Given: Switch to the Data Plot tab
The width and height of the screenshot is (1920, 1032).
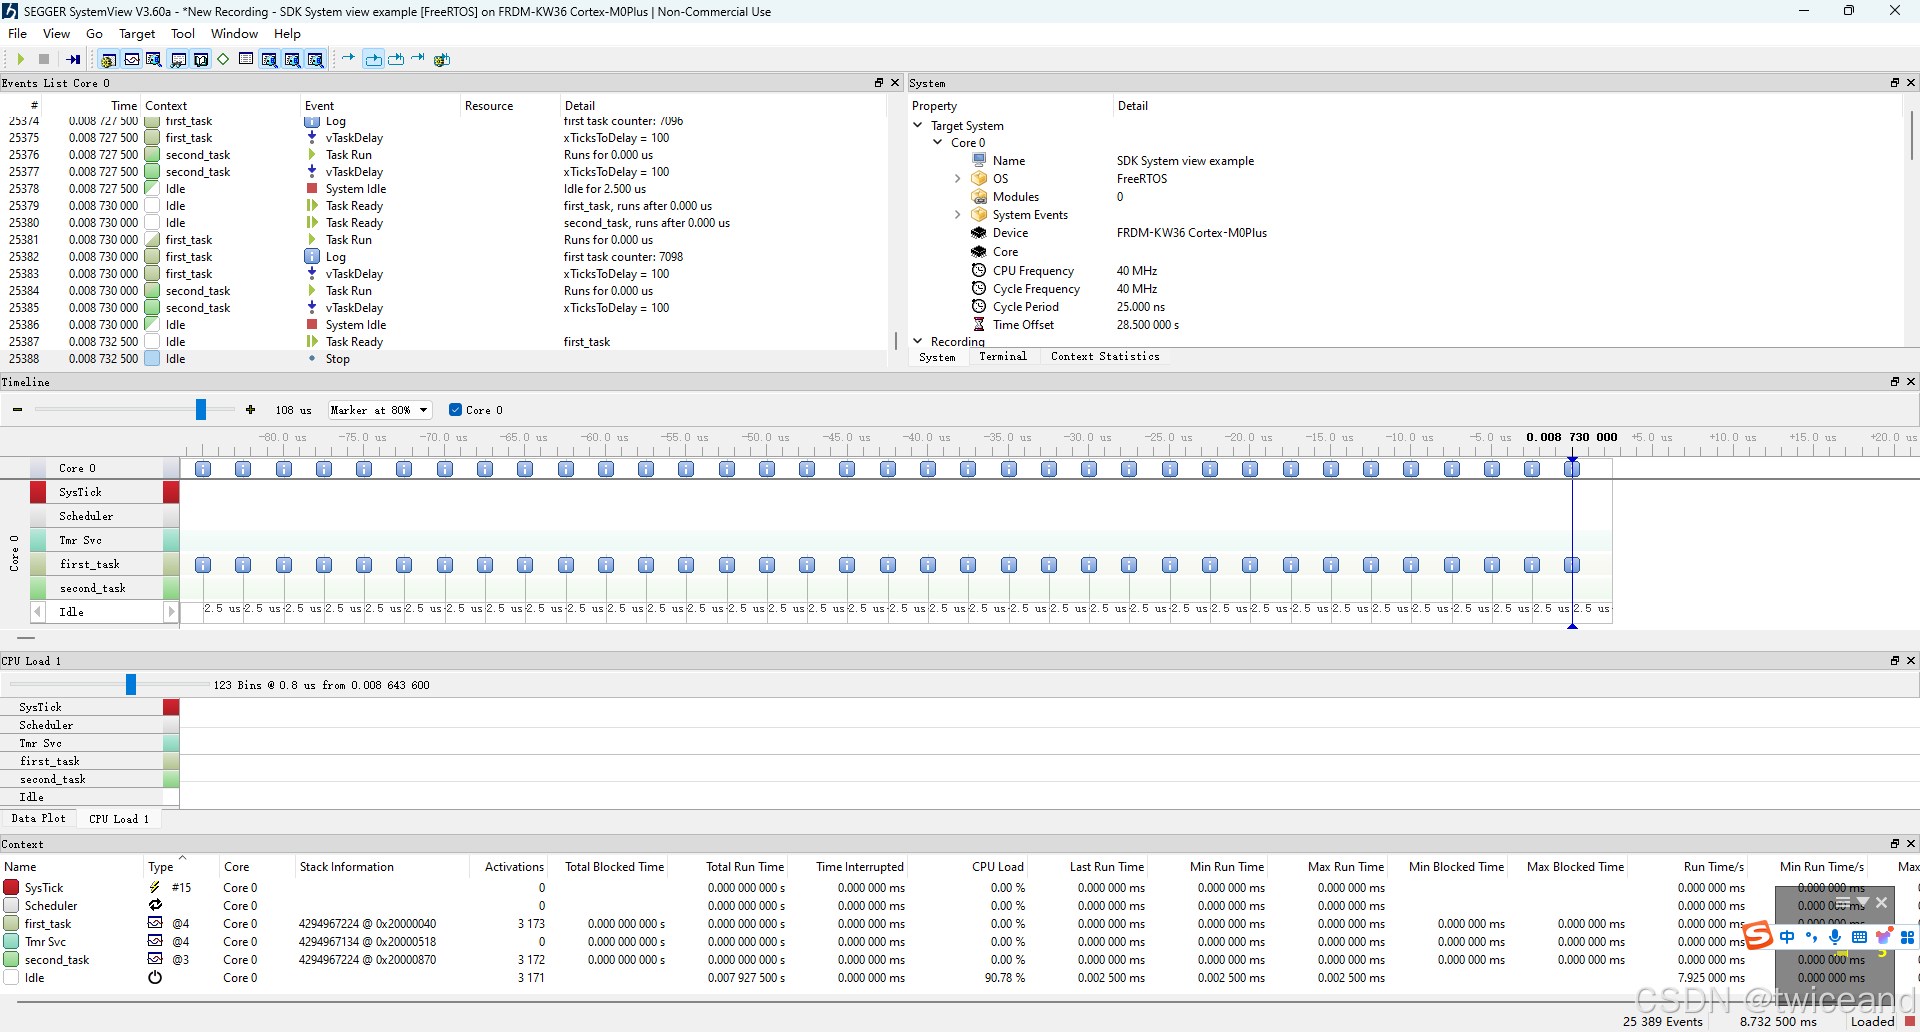Looking at the screenshot, I should 39,819.
